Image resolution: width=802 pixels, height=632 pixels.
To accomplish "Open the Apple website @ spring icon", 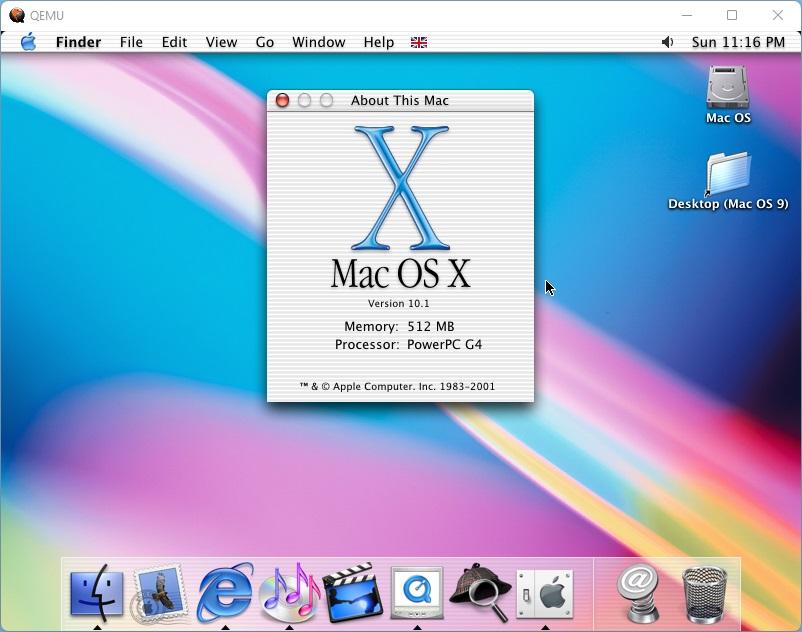I will coord(637,593).
